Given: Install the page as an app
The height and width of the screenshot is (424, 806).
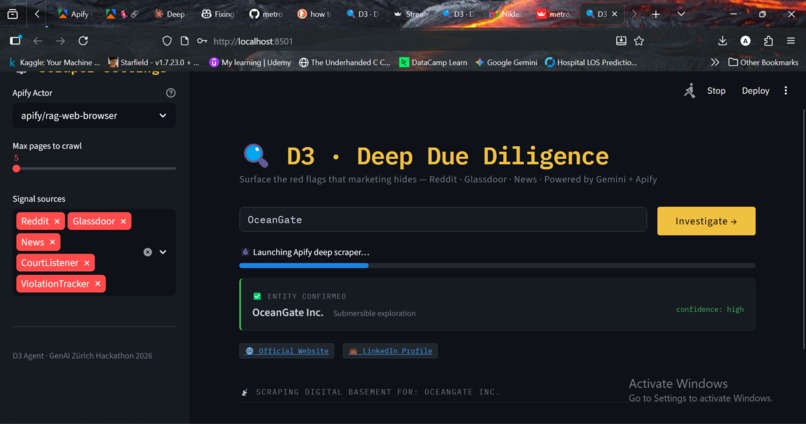Looking at the screenshot, I should coord(621,41).
